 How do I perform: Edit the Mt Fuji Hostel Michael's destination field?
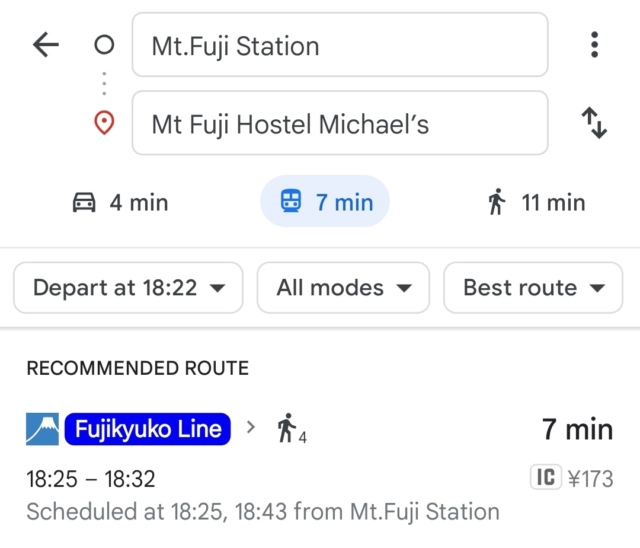340,123
